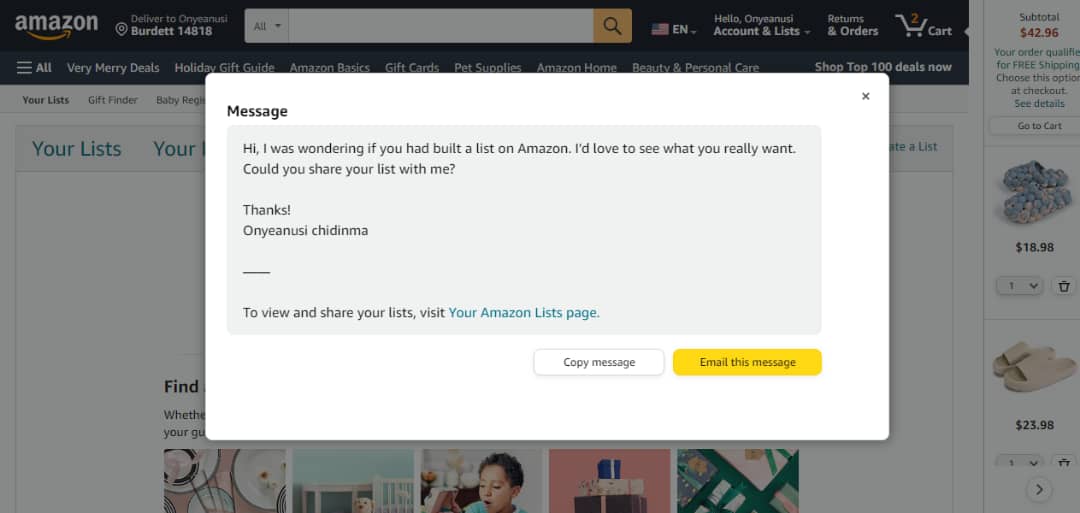Click the search magnifier button
Image resolution: width=1080 pixels, height=513 pixels.
point(612,26)
